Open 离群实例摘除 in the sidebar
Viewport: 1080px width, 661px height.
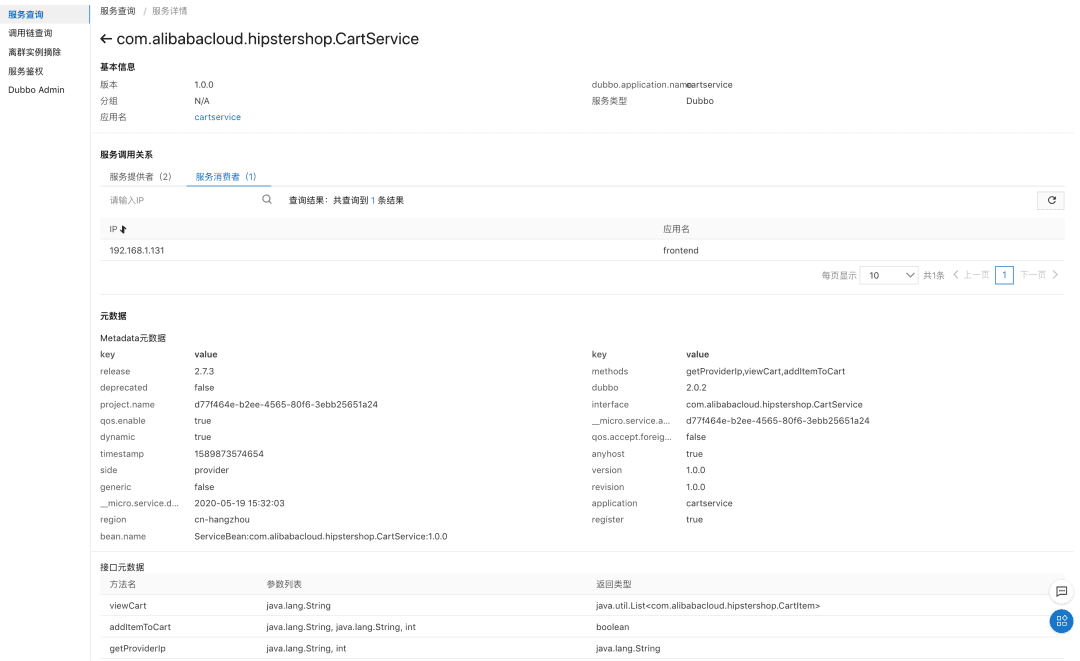point(34,52)
